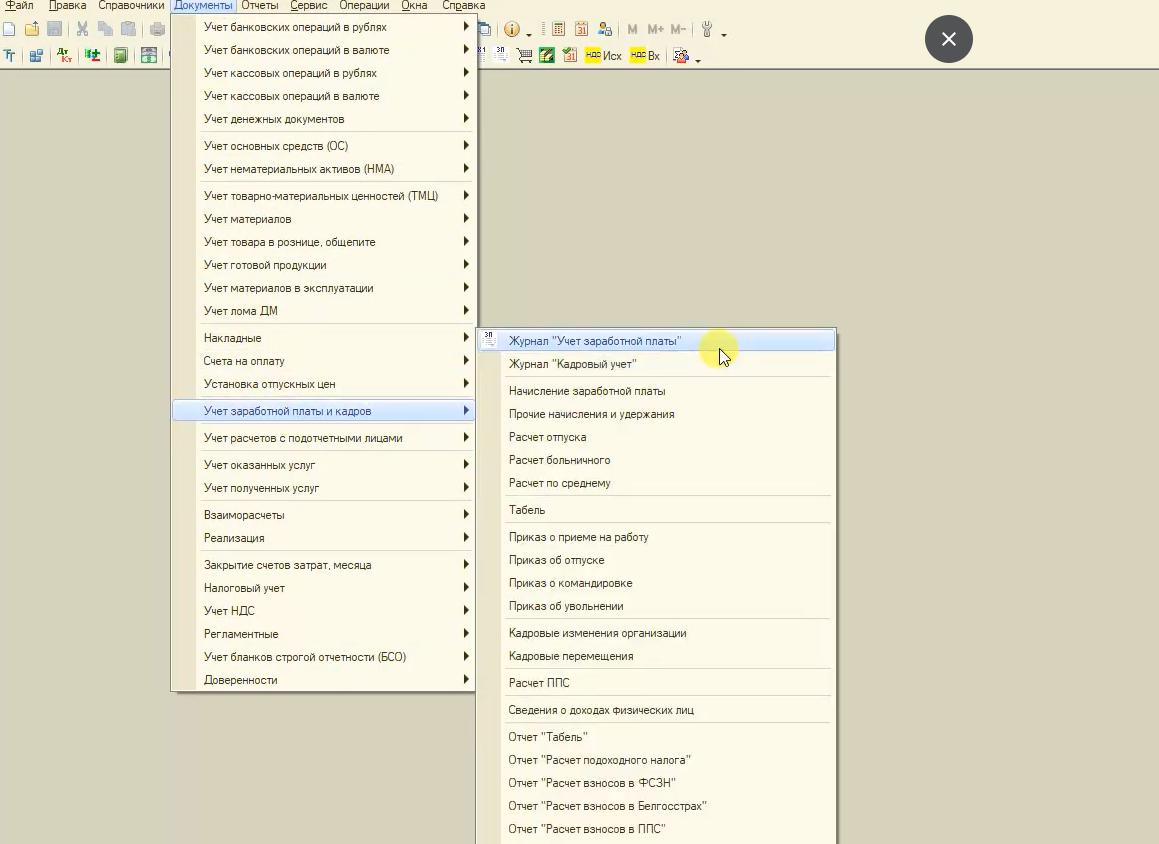Open the calendar toolbar icon

(x=582, y=30)
